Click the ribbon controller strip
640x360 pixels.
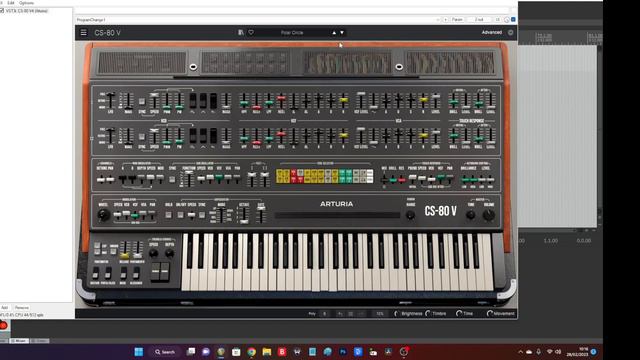(337, 216)
